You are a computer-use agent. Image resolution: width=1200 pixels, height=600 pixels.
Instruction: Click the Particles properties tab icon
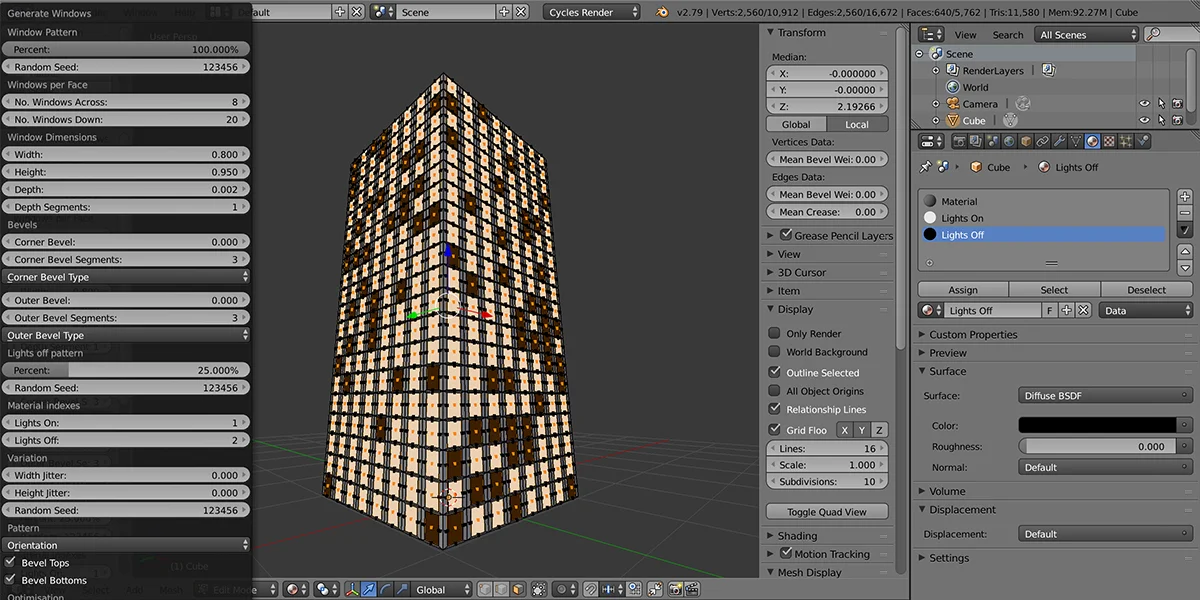pyautogui.click(x=1126, y=142)
